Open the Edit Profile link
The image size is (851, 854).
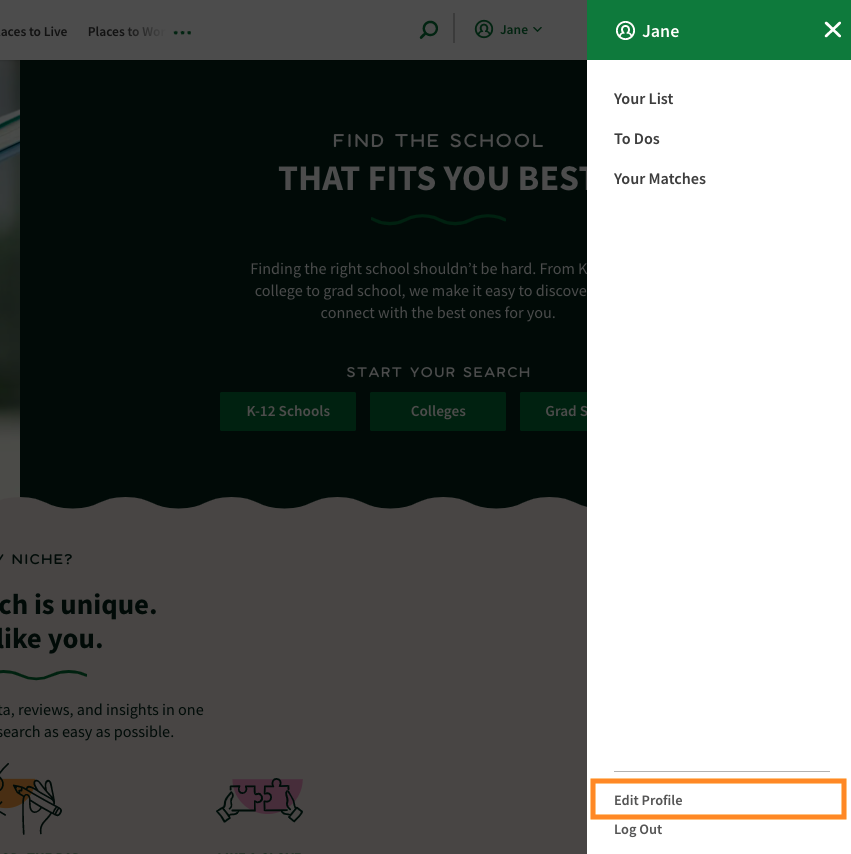click(648, 800)
